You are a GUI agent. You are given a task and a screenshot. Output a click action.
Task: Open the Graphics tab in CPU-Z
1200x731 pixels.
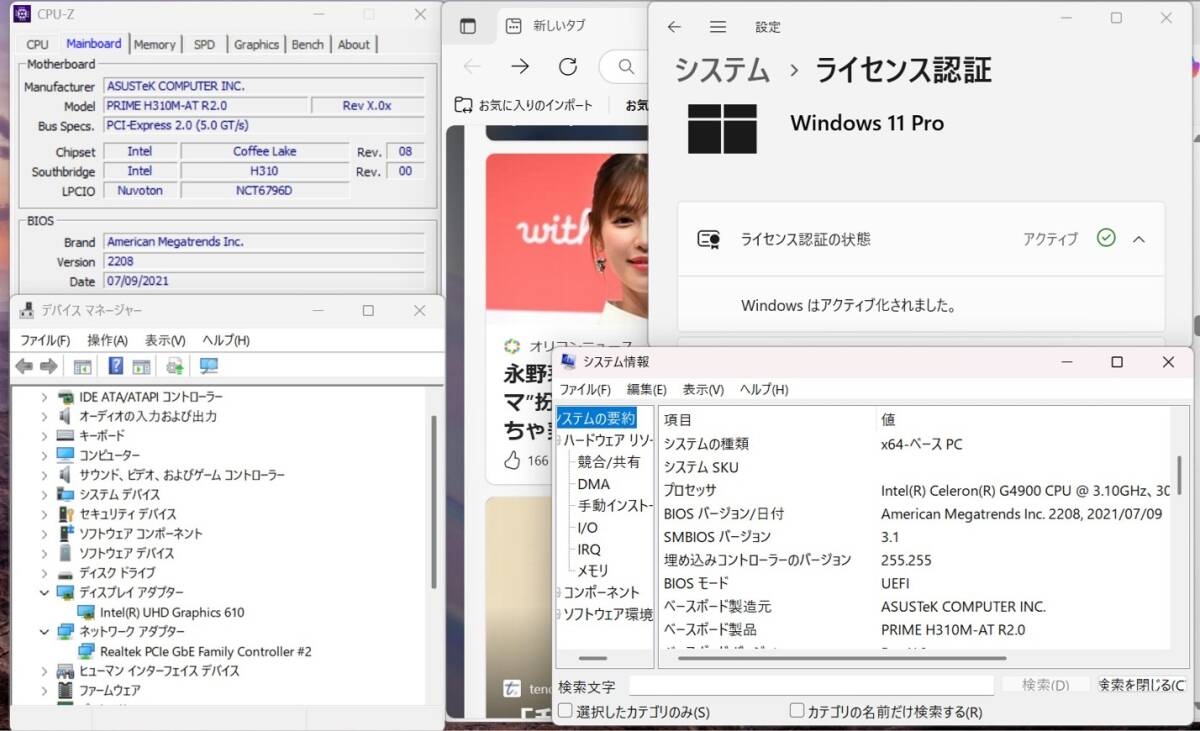click(x=256, y=44)
